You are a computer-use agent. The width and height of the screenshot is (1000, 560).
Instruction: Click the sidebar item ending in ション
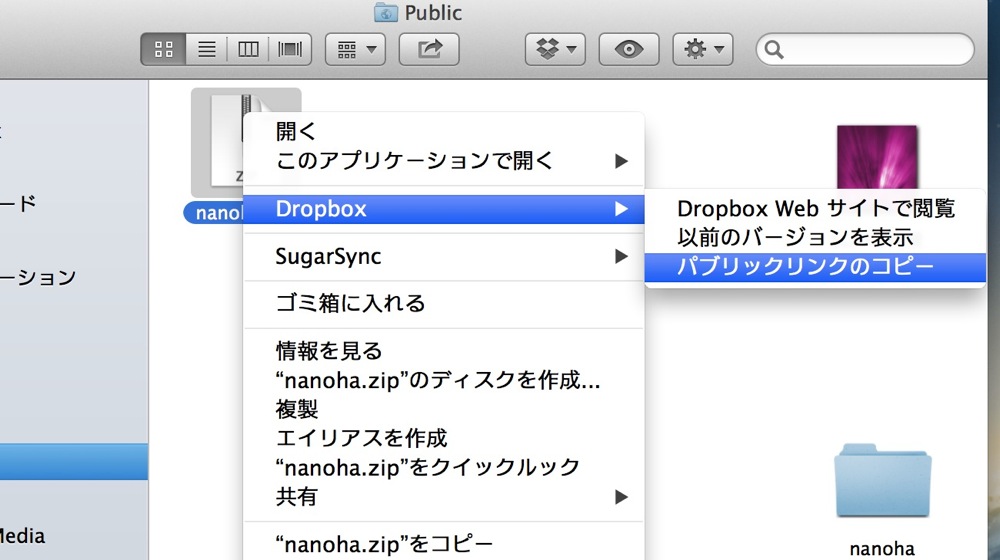pyautogui.click(x=38, y=277)
